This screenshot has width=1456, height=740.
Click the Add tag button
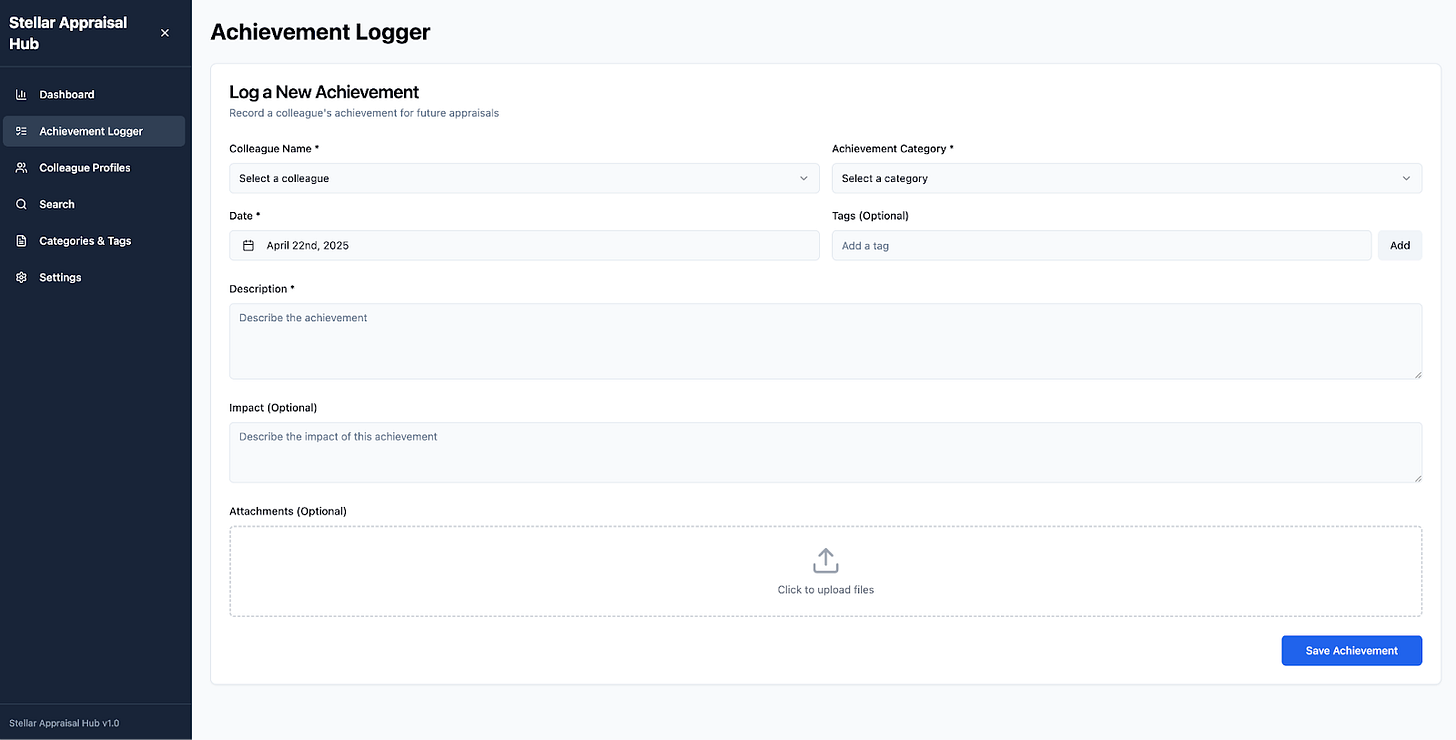point(1400,245)
